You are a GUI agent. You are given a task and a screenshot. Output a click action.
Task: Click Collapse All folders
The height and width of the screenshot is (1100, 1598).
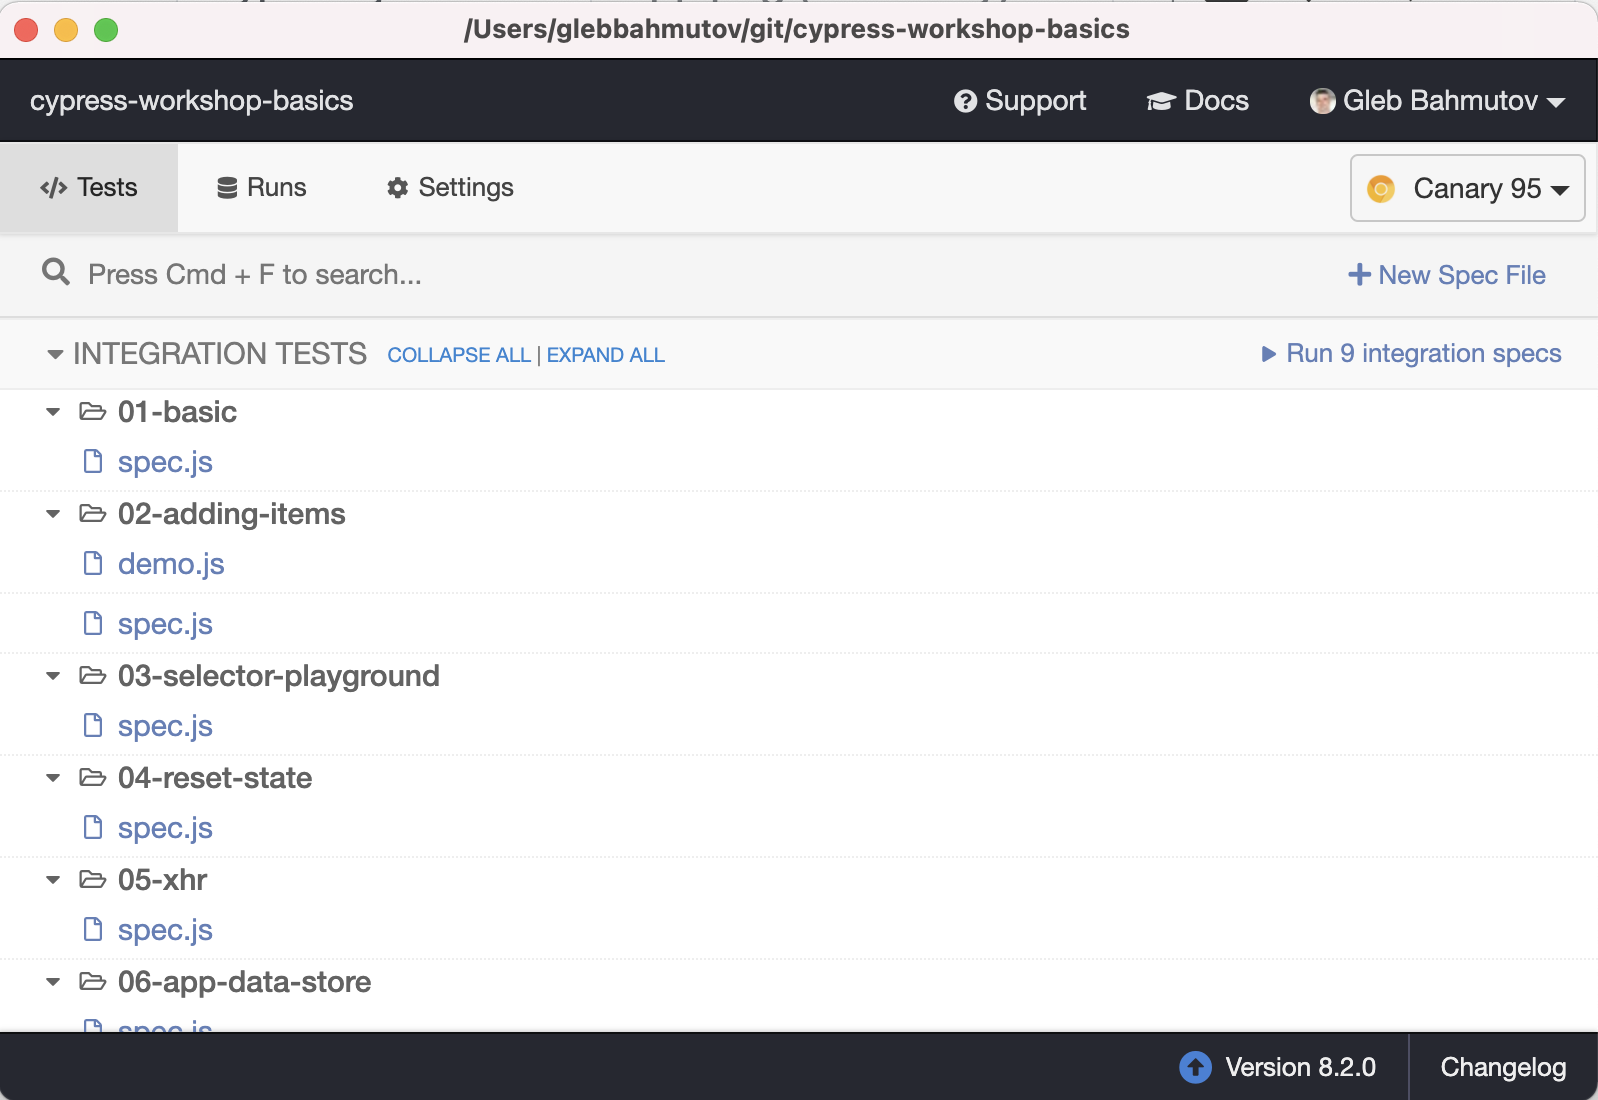(x=459, y=355)
